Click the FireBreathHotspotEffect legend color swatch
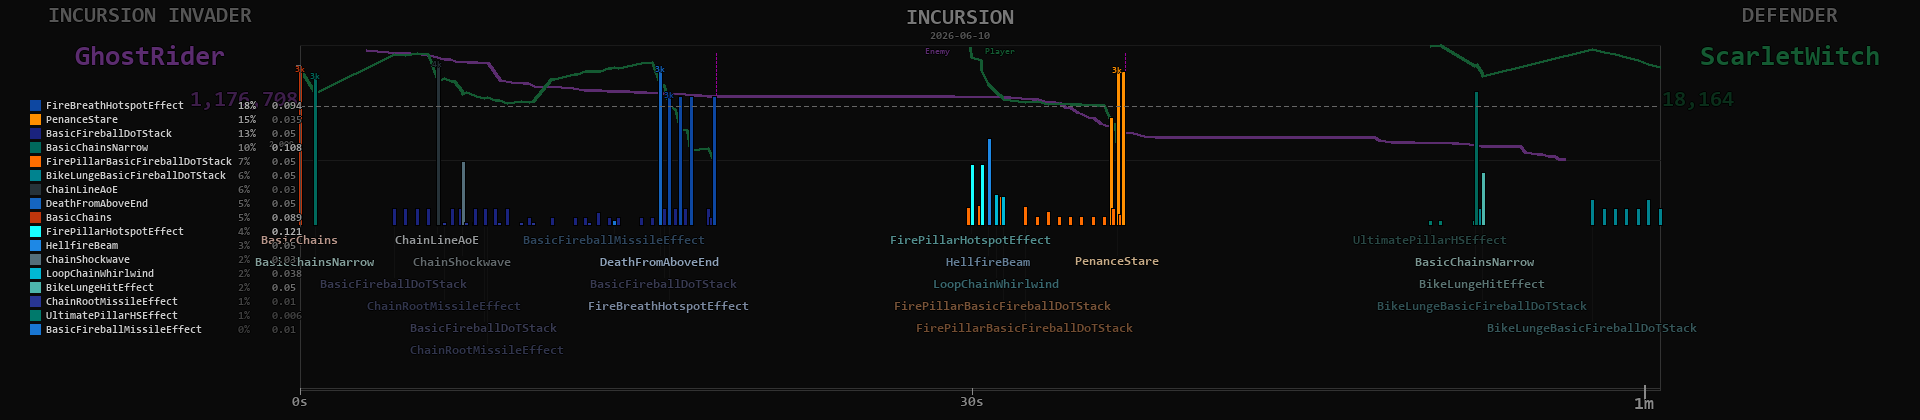 tap(35, 105)
